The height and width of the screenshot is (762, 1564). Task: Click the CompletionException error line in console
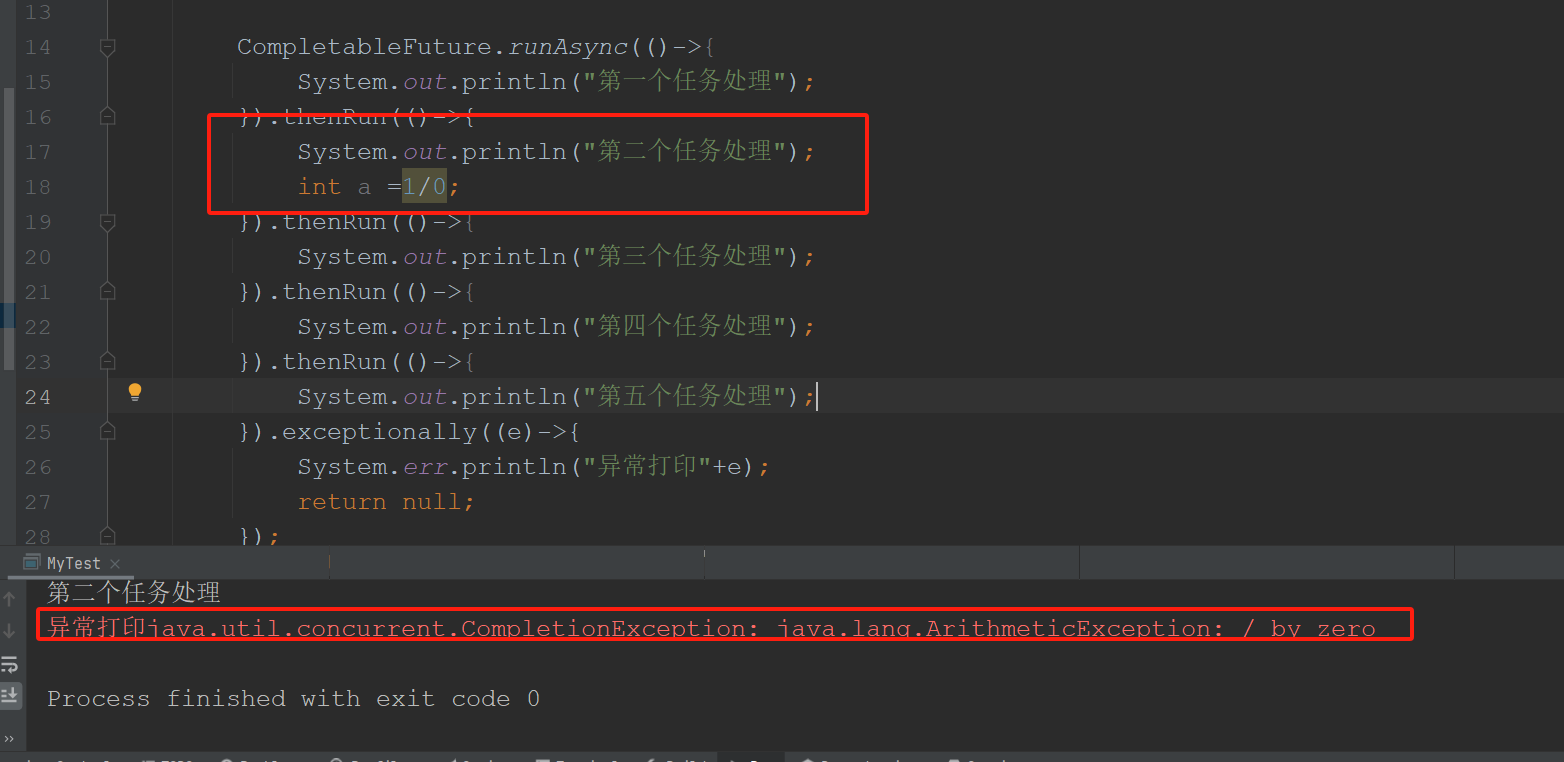[710, 628]
